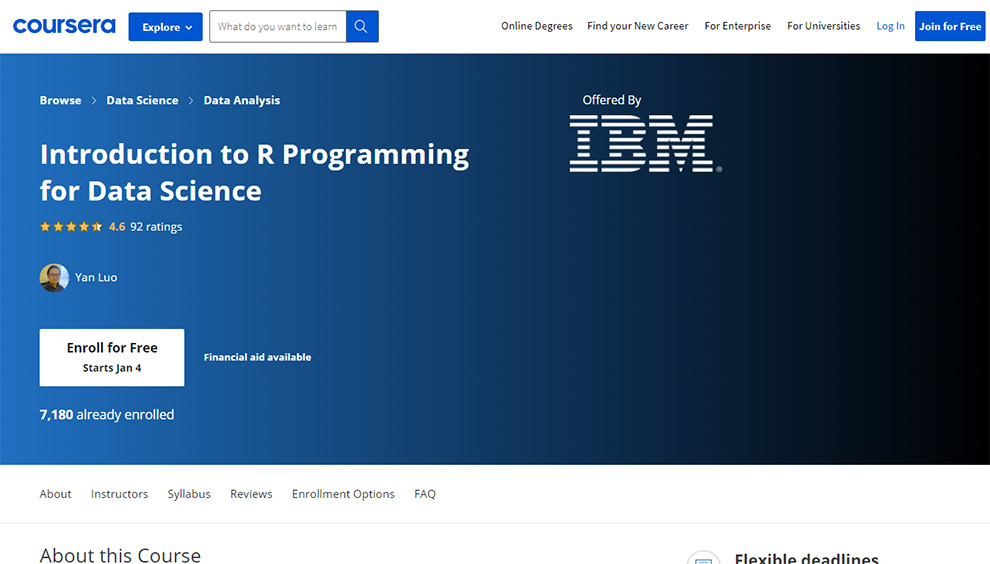Navigate to Data Science breadcrumb

(x=142, y=100)
